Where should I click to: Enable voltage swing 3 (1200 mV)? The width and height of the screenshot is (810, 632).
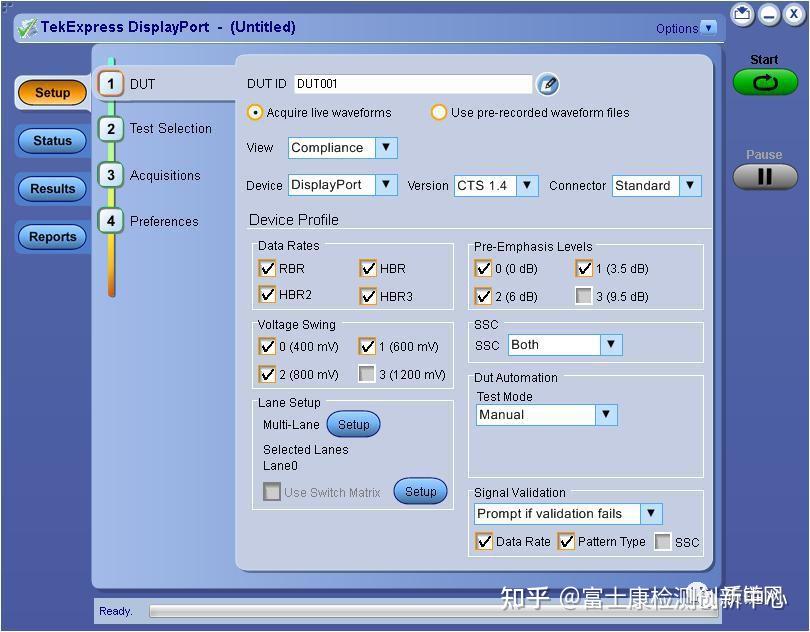[x=367, y=374]
